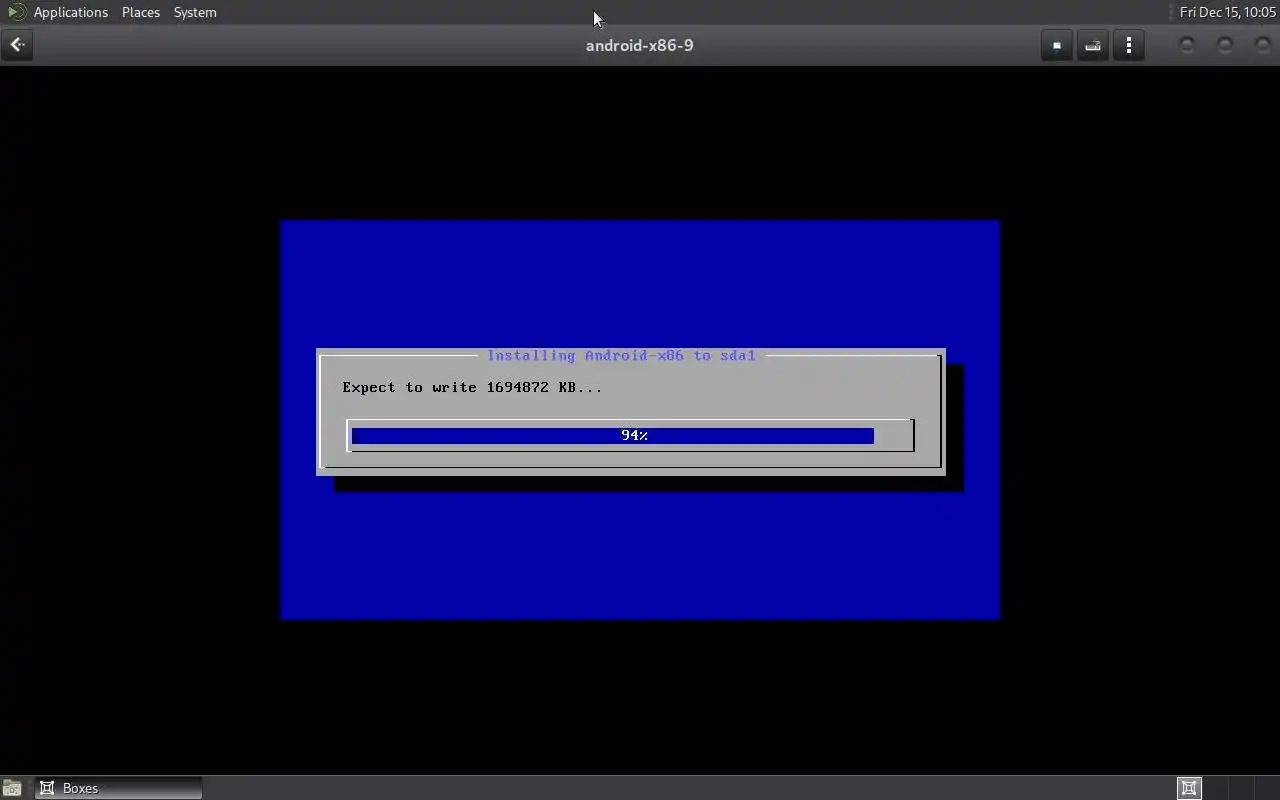
Task: Open the three-dot menu in header
Action: click(x=1129, y=45)
